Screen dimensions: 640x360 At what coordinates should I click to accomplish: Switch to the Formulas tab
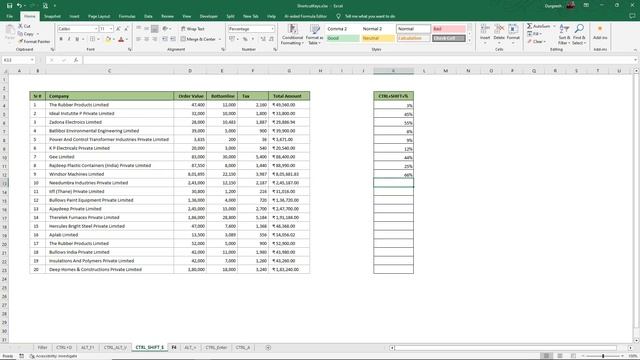(127, 16)
